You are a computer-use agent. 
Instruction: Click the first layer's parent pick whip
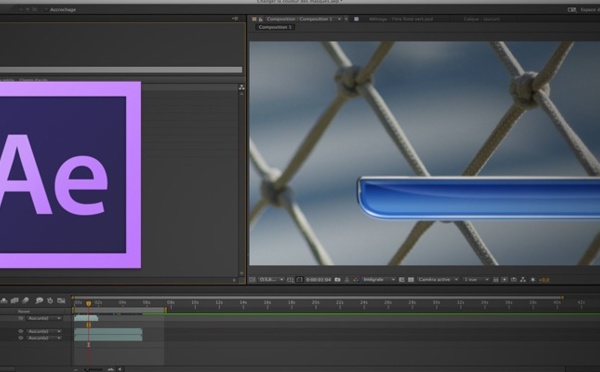(21, 318)
